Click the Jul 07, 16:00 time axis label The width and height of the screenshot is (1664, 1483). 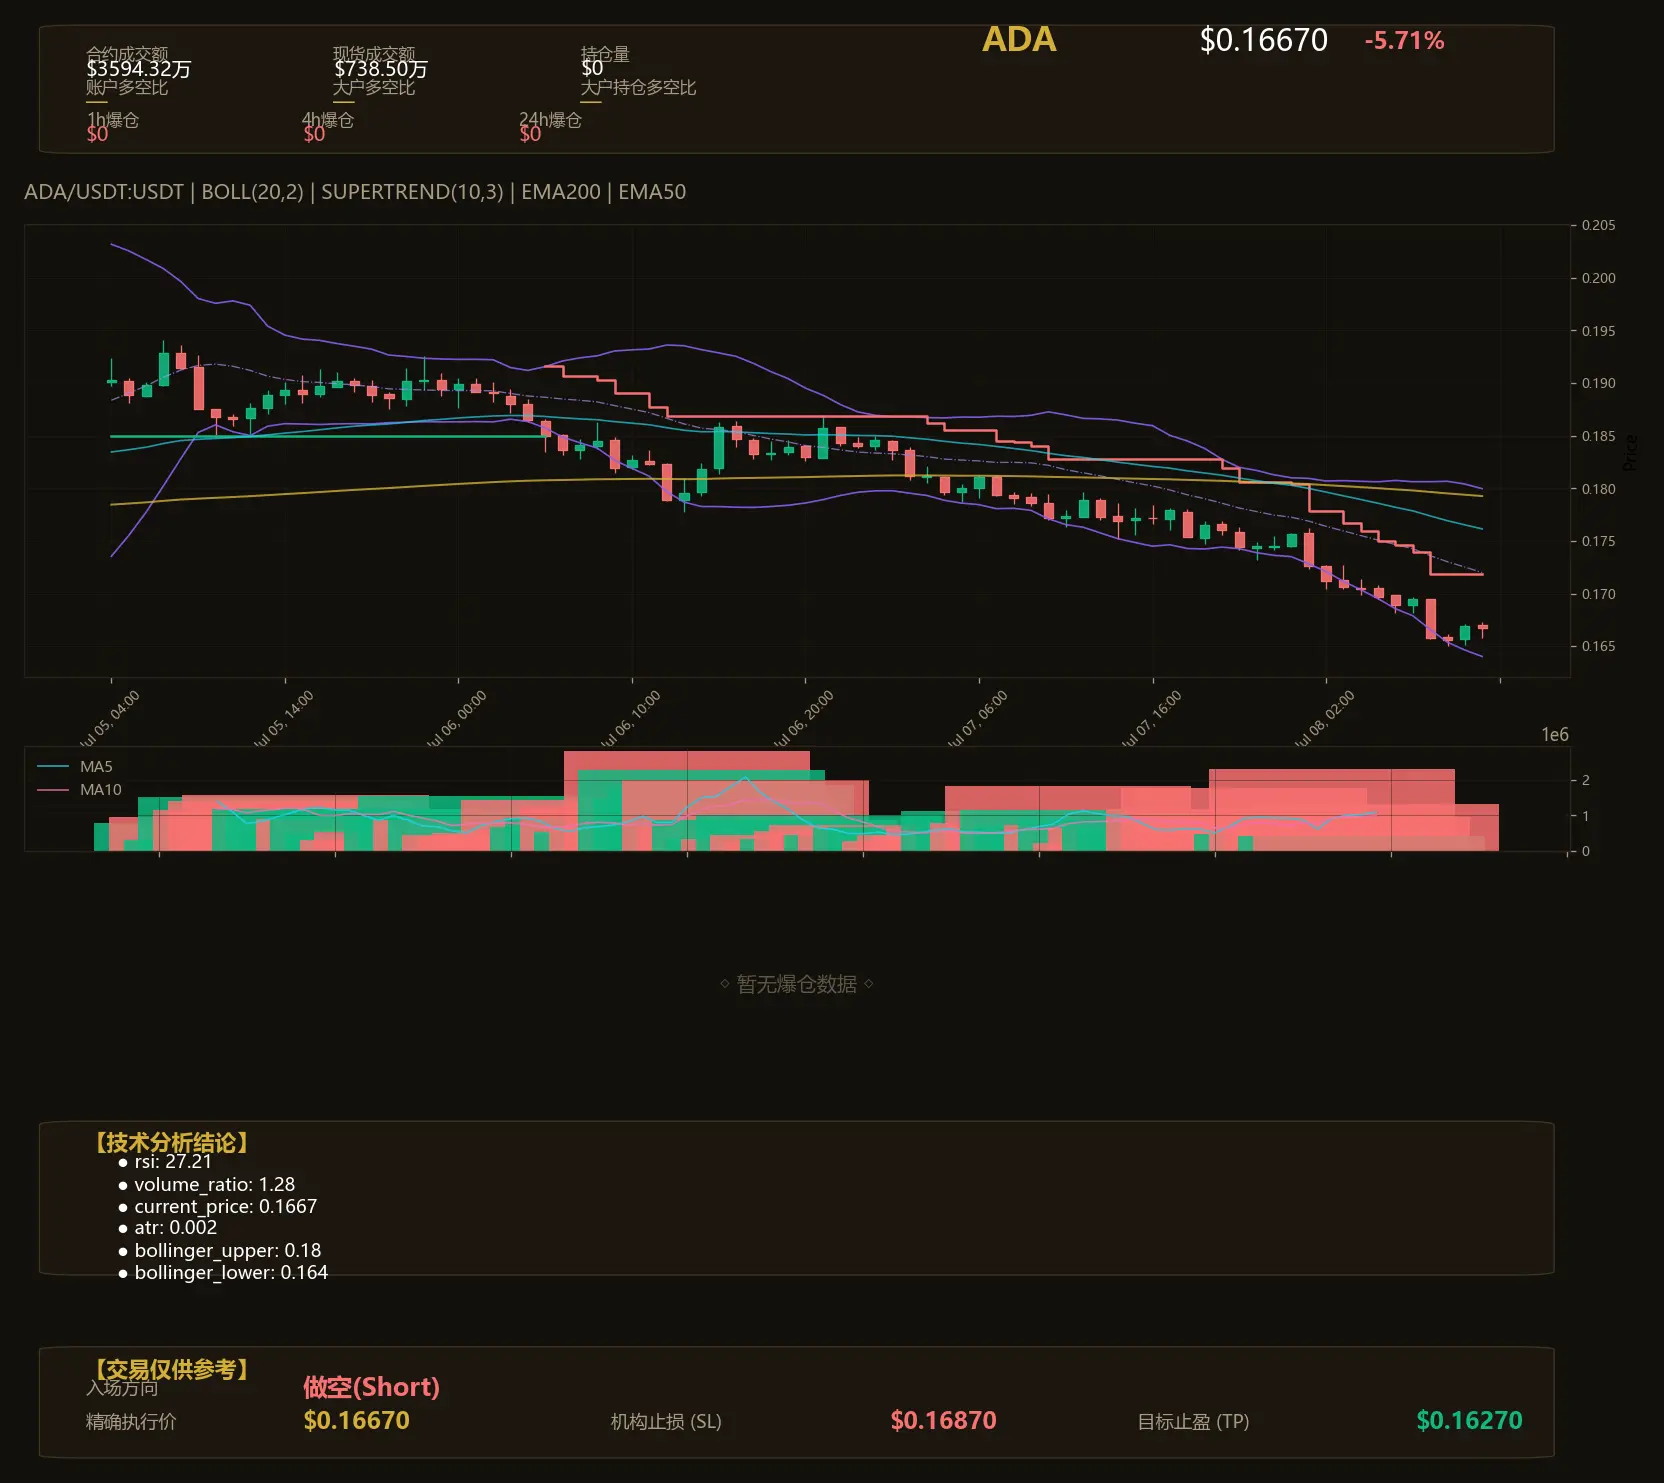1151,720
